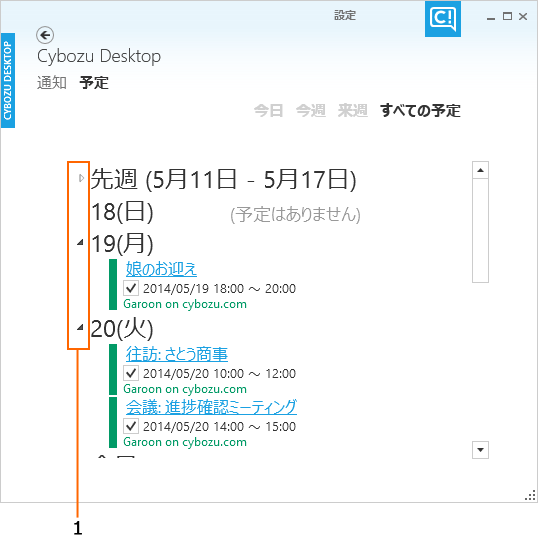Click scrollbar up arrow
Screen dimensions: 538x535
click(x=480, y=170)
